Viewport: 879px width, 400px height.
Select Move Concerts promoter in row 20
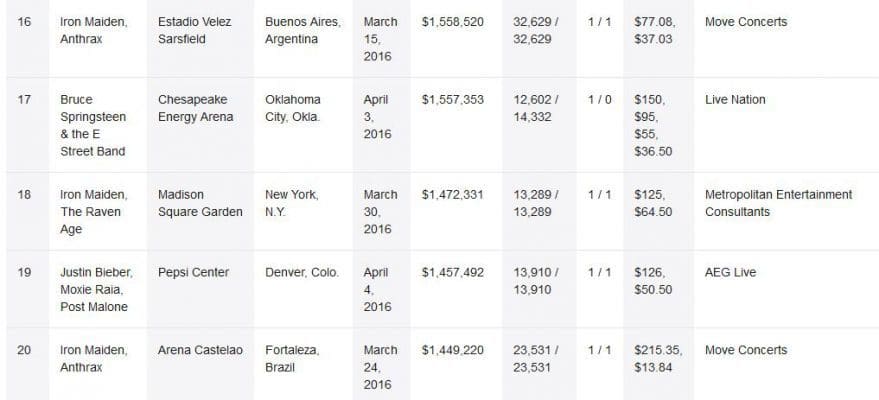pyautogui.click(x=746, y=350)
